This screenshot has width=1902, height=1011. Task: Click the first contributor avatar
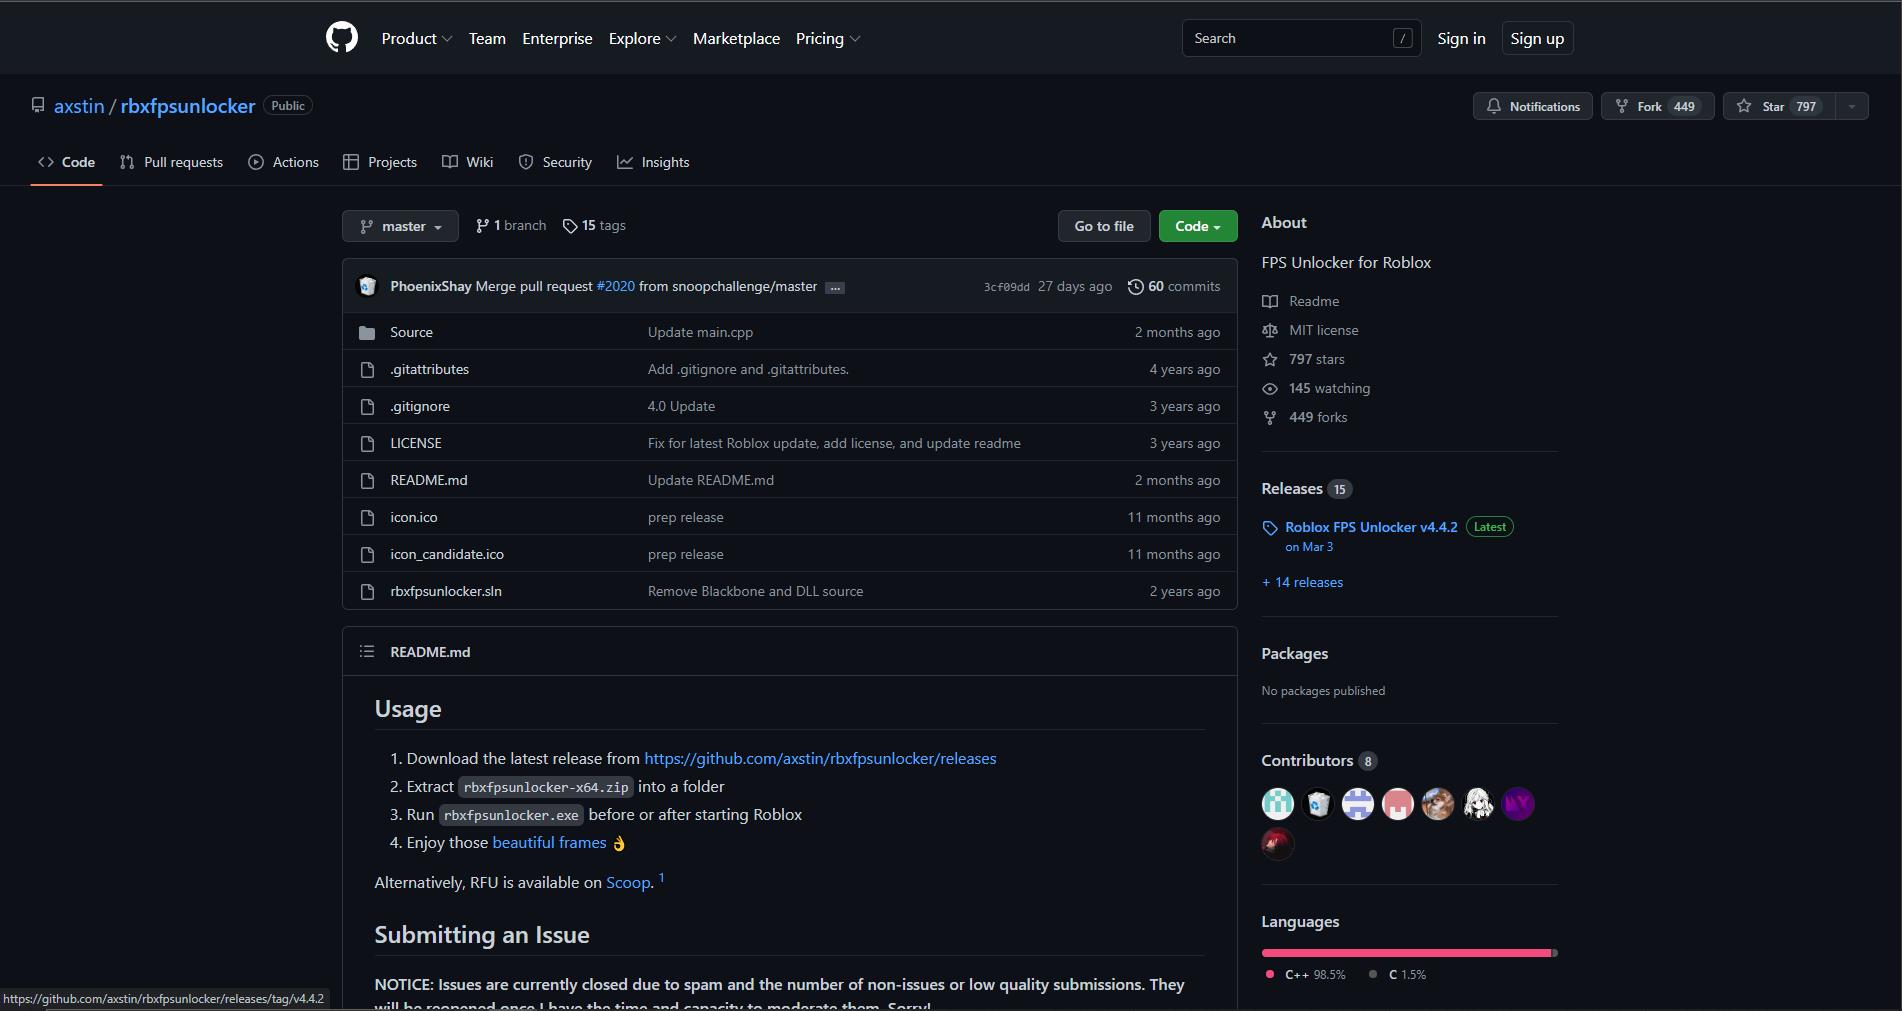coord(1278,804)
